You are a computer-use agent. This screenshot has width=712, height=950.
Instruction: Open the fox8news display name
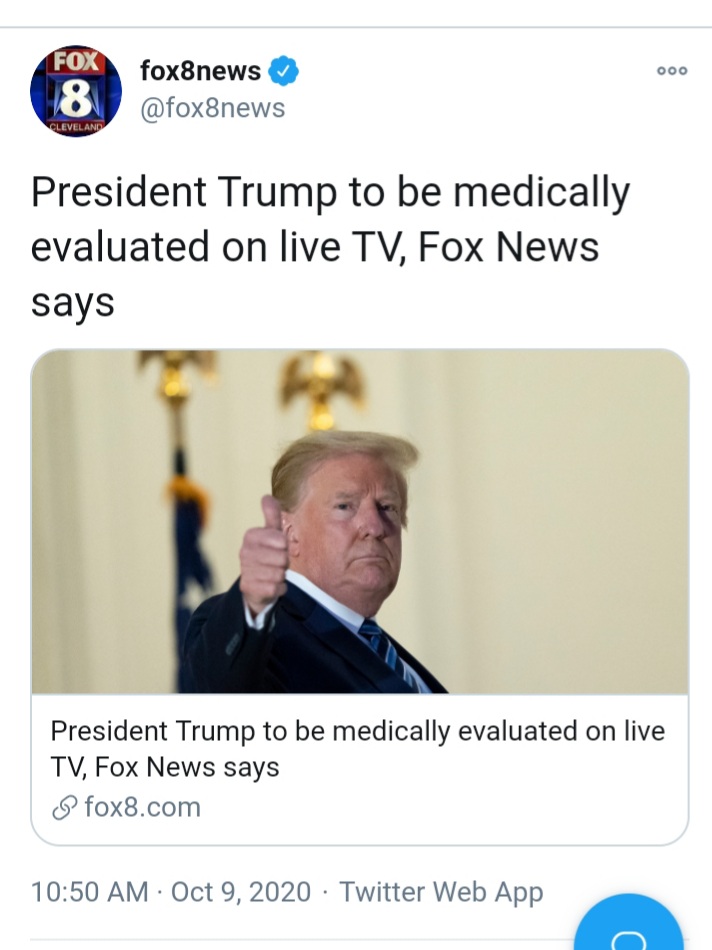click(201, 71)
